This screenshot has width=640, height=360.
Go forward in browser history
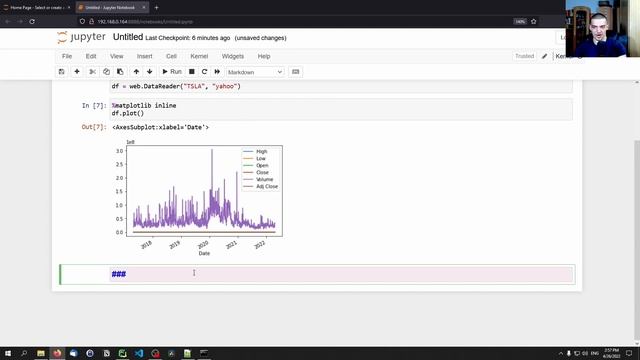[x=20, y=21]
